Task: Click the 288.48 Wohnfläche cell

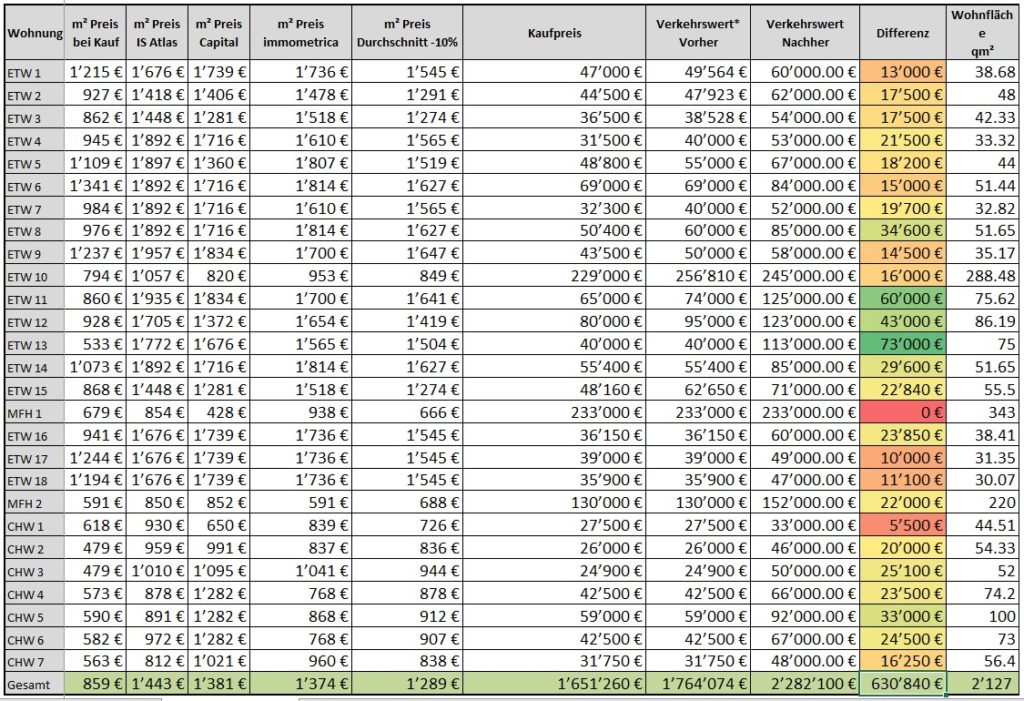Action: [983, 276]
